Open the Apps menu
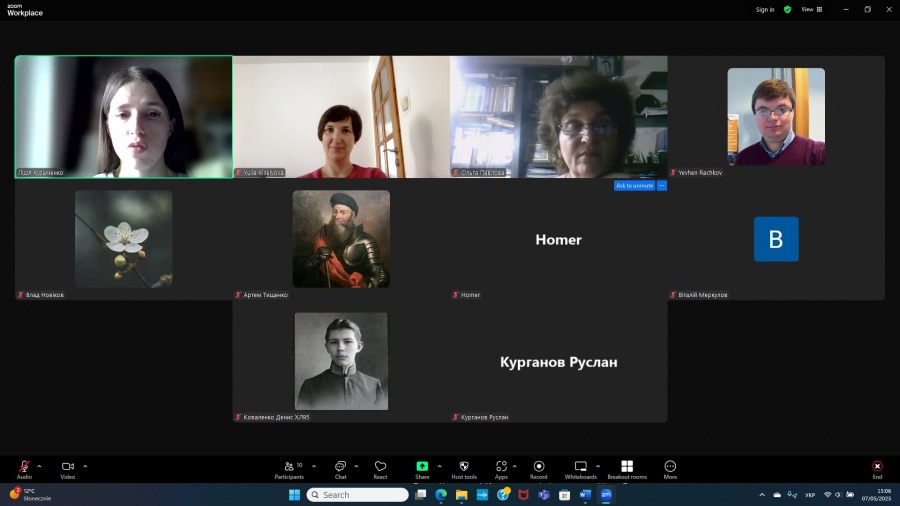The height and width of the screenshot is (506, 900). 501,469
